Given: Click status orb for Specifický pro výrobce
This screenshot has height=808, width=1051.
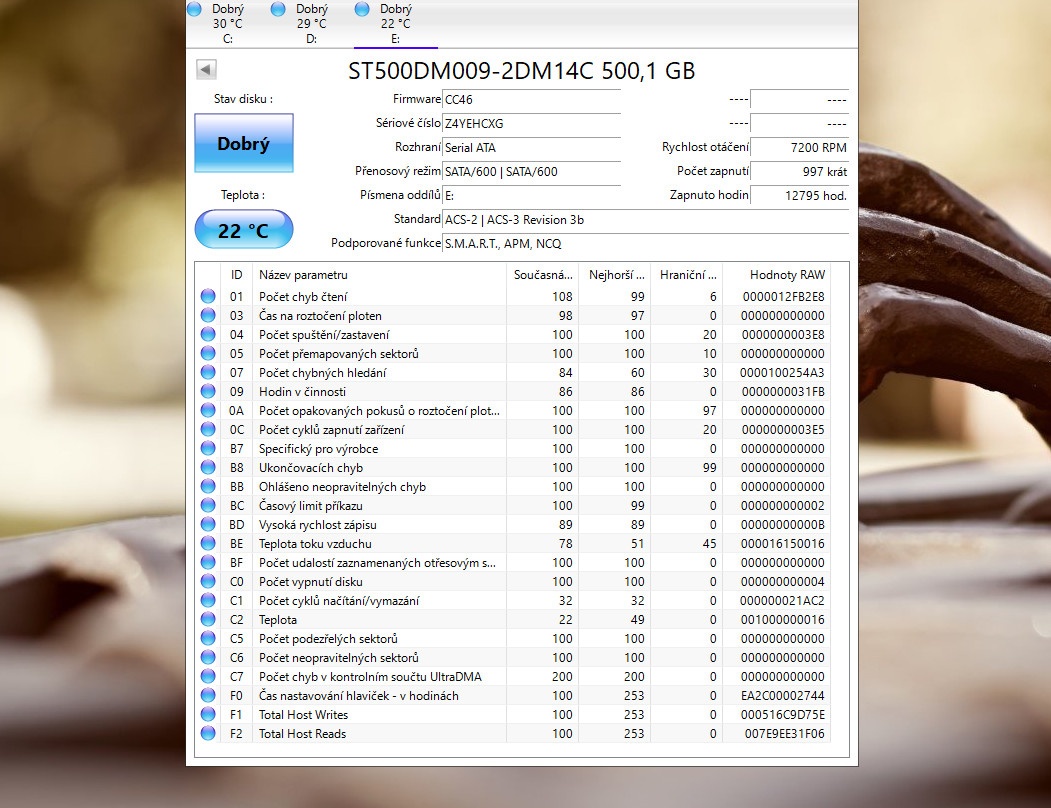Looking at the screenshot, I should point(208,448).
